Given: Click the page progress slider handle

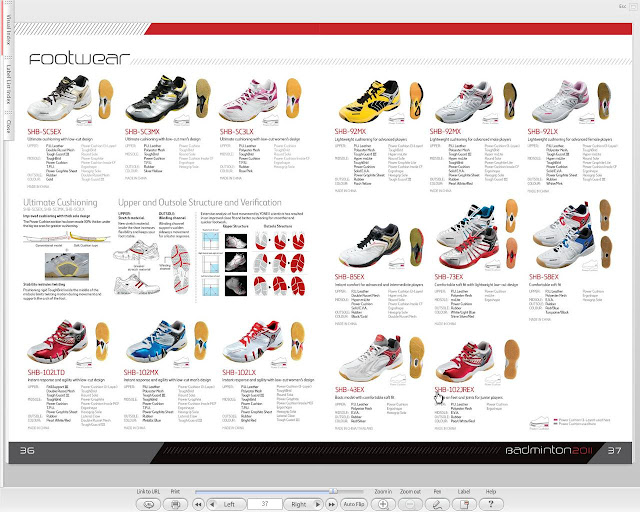Looking at the screenshot, I should (x=333, y=491).
